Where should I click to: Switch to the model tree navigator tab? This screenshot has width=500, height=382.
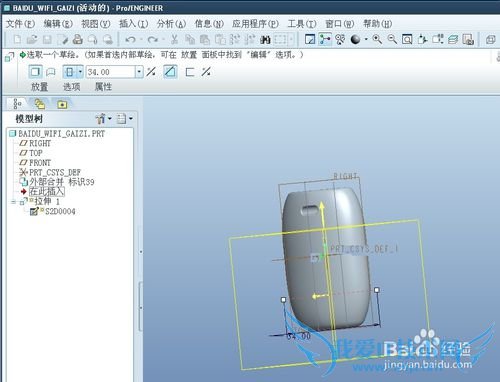pyautogui.click(x=17, y=104)
